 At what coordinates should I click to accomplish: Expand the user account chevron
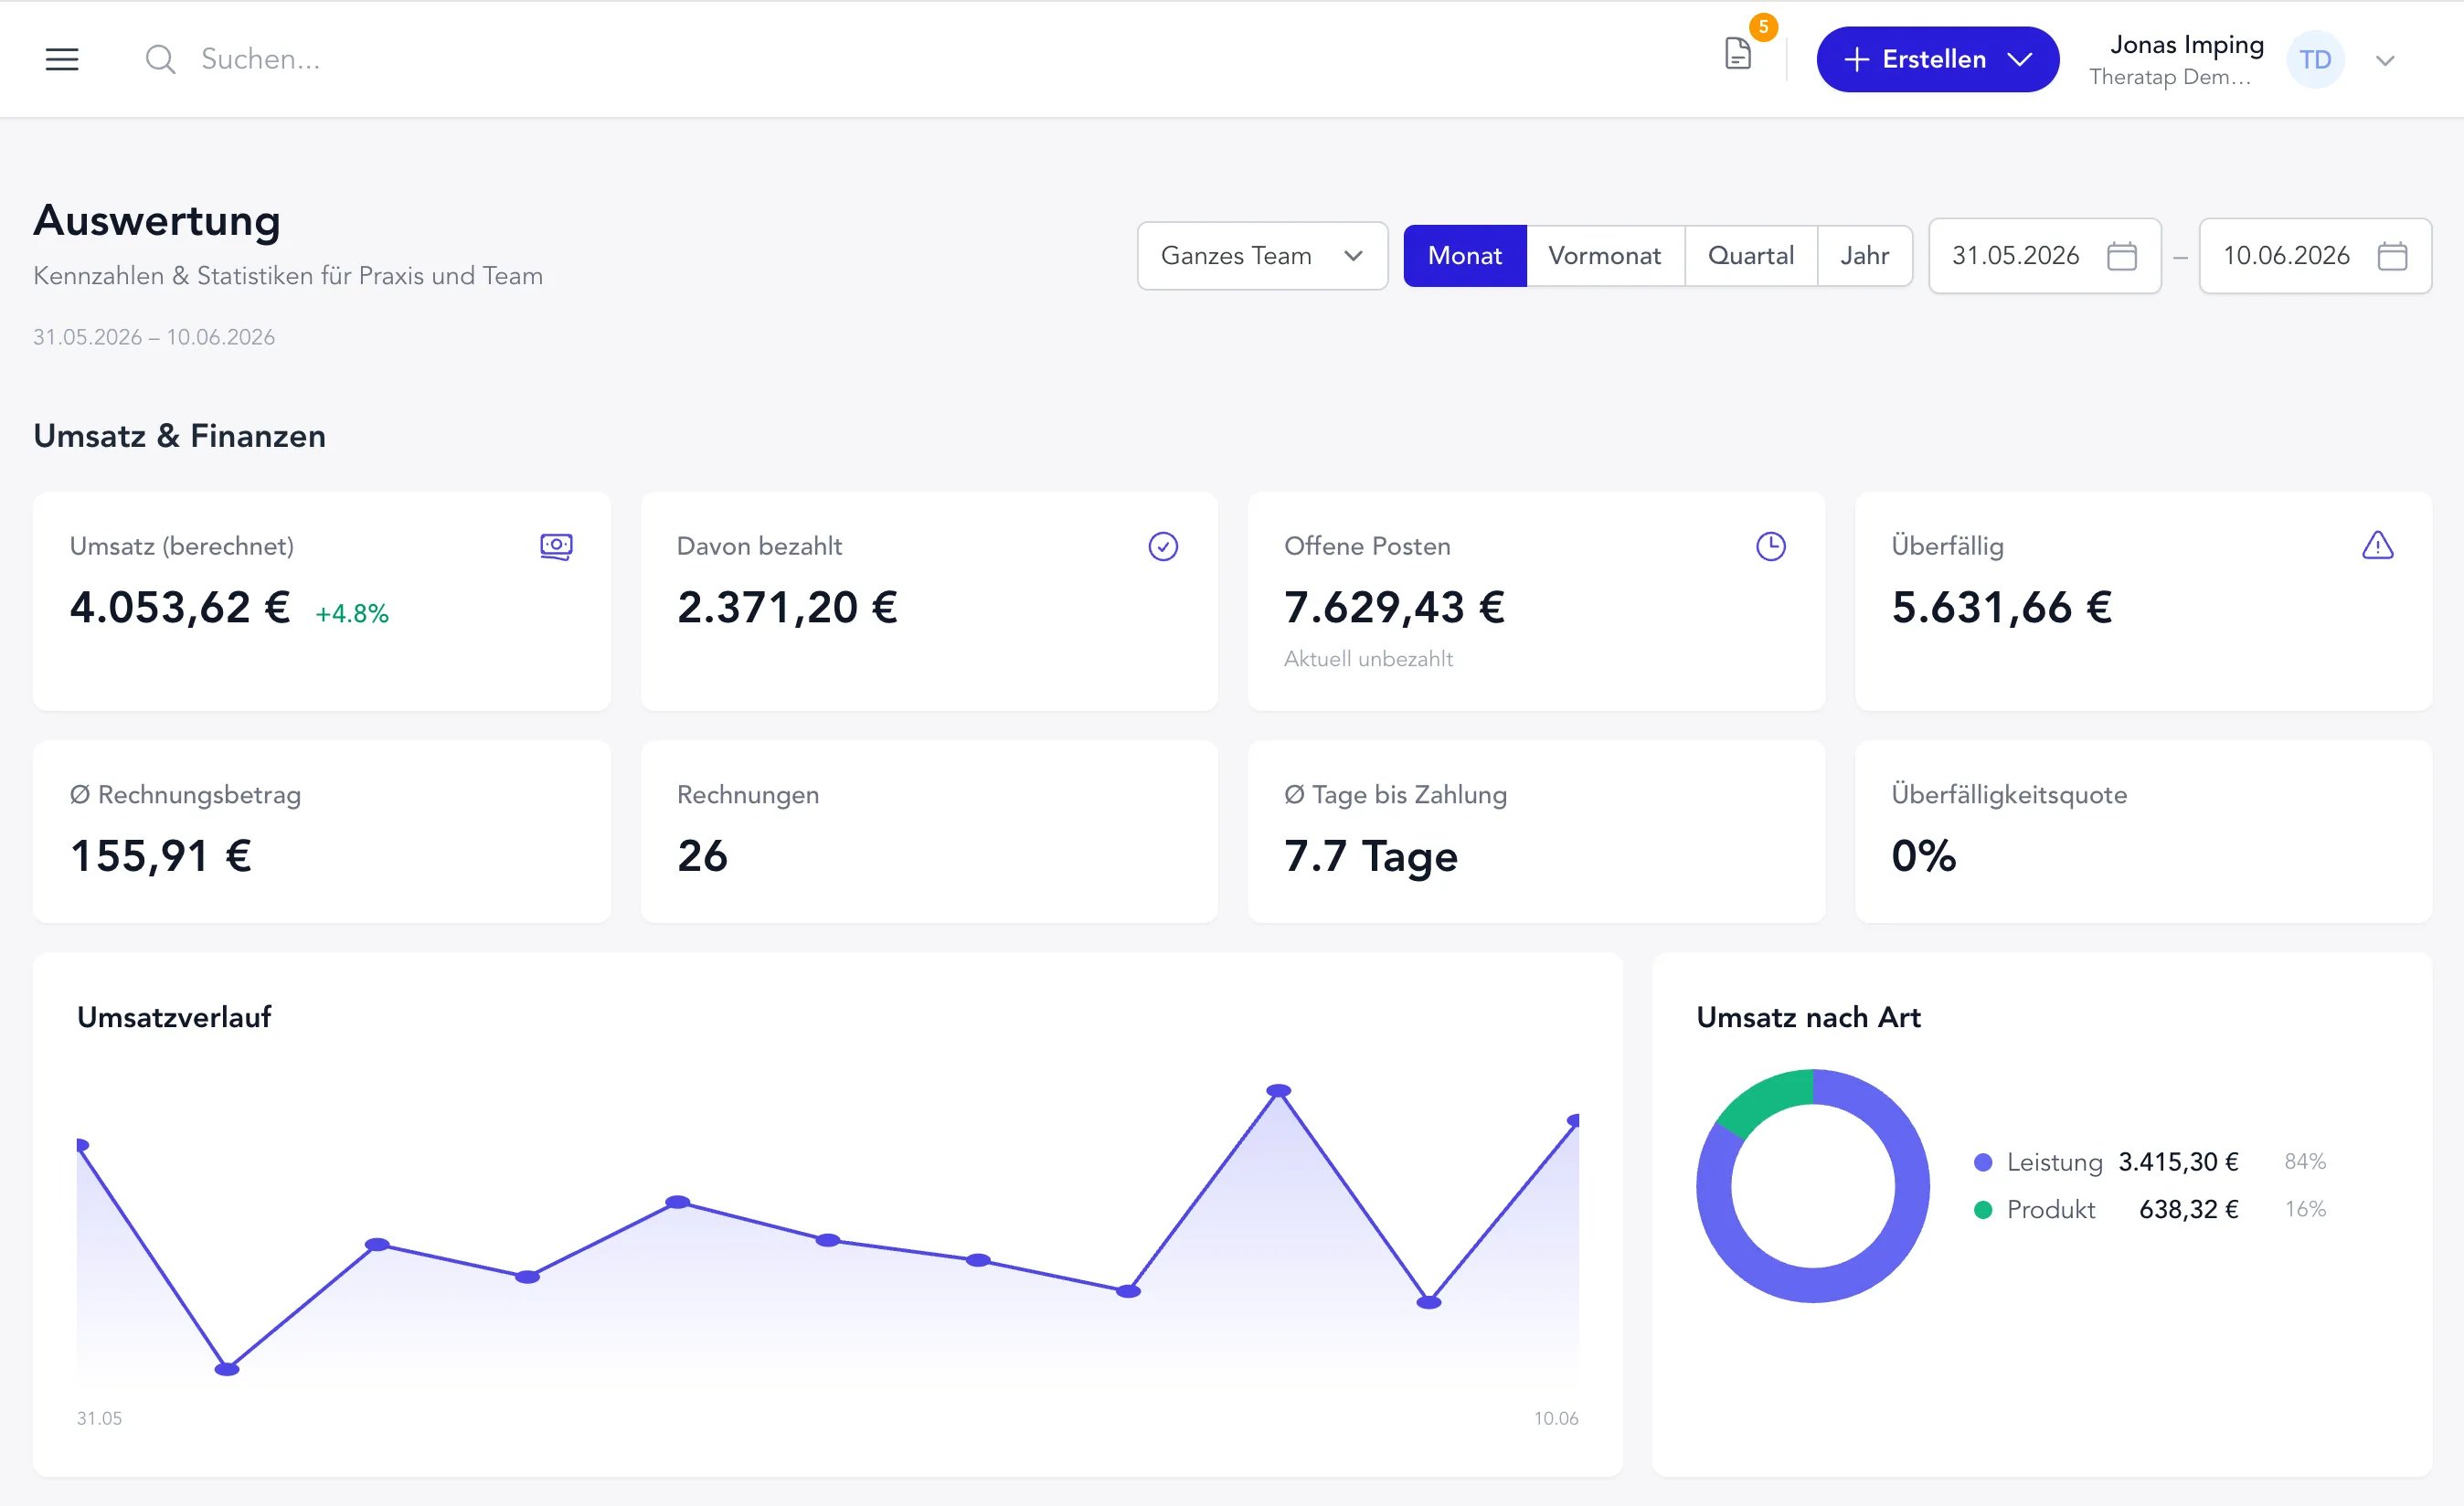click(x=2385, y=60)
